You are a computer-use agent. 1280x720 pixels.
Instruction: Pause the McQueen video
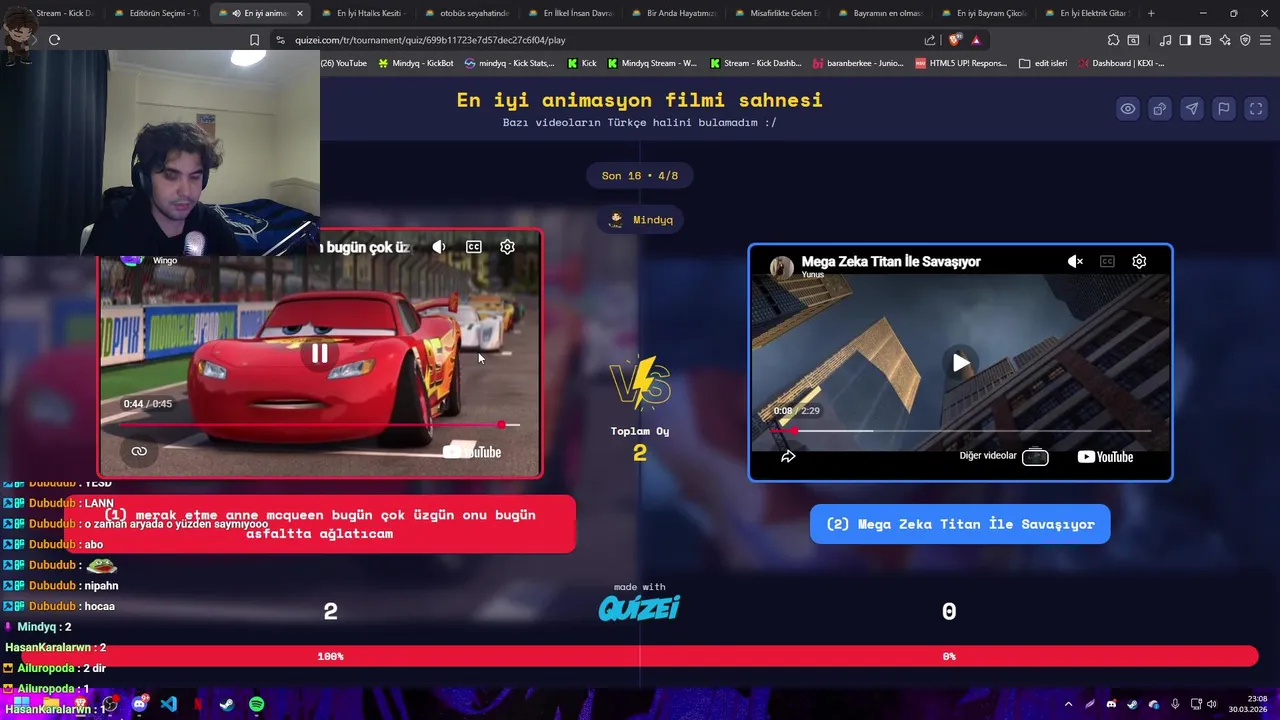pyautogui.click(x=320, y=353)
